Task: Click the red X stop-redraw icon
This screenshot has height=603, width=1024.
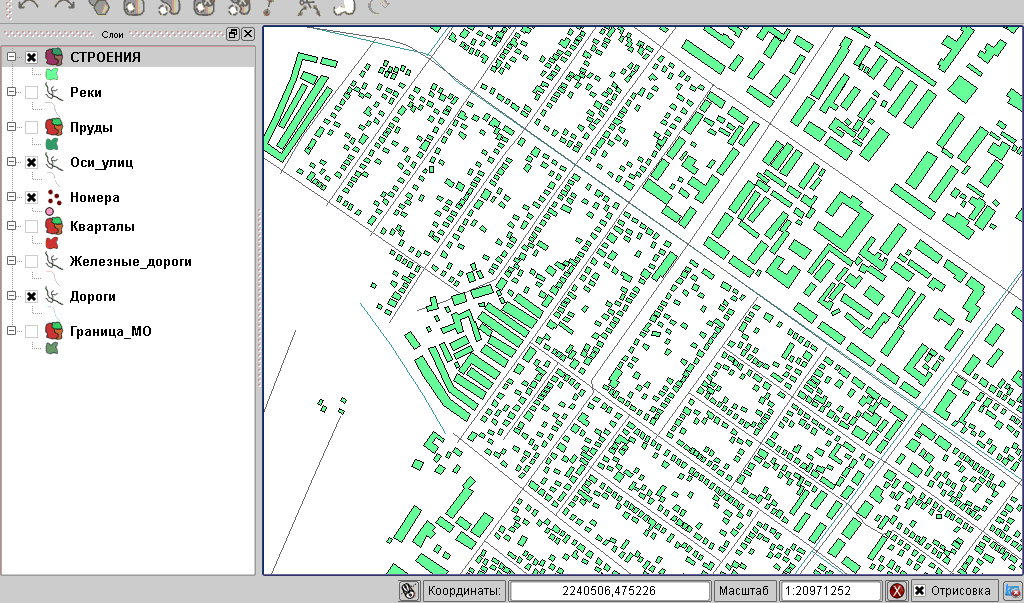Action: coord(898,591)
